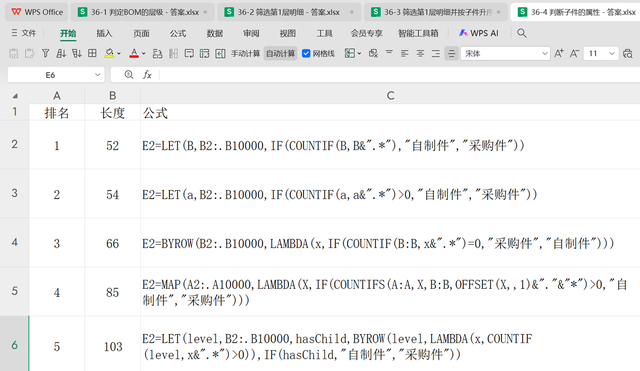Open the 36-2 筛选第1层明细 workbook tab
Viewport: 640px width, 371px height.
[x=289, y=12]
